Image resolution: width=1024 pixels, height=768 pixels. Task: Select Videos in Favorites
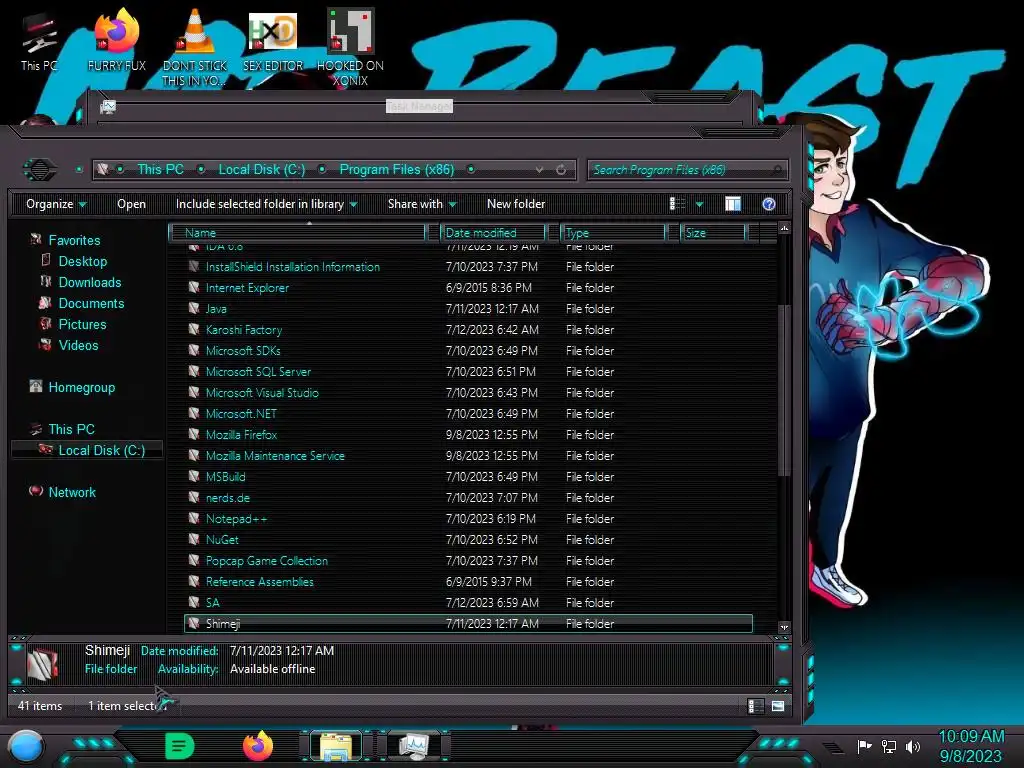point(78,345)
